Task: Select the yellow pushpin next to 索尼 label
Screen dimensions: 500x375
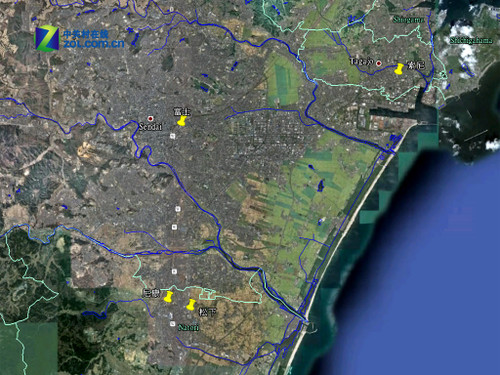Action: click(x=399, y=69)
